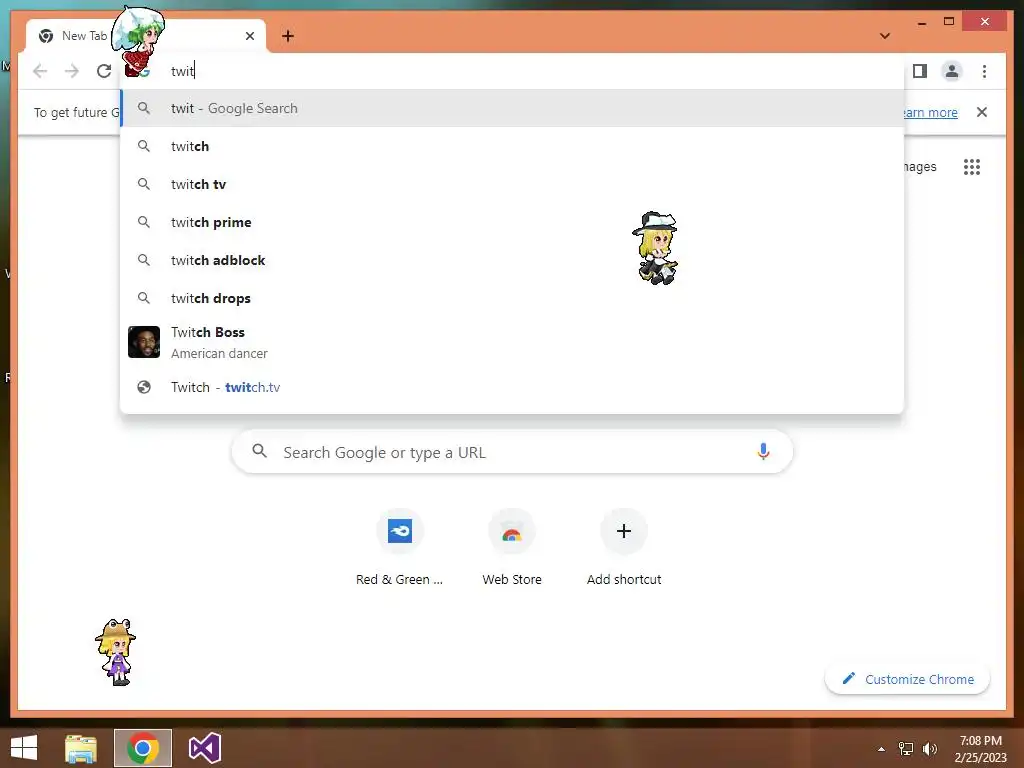Image resolution: width=1024 pixels, height=768 pixels.
Task: Start voice search with the microphone icon
Action: click(x=763, y=452)
